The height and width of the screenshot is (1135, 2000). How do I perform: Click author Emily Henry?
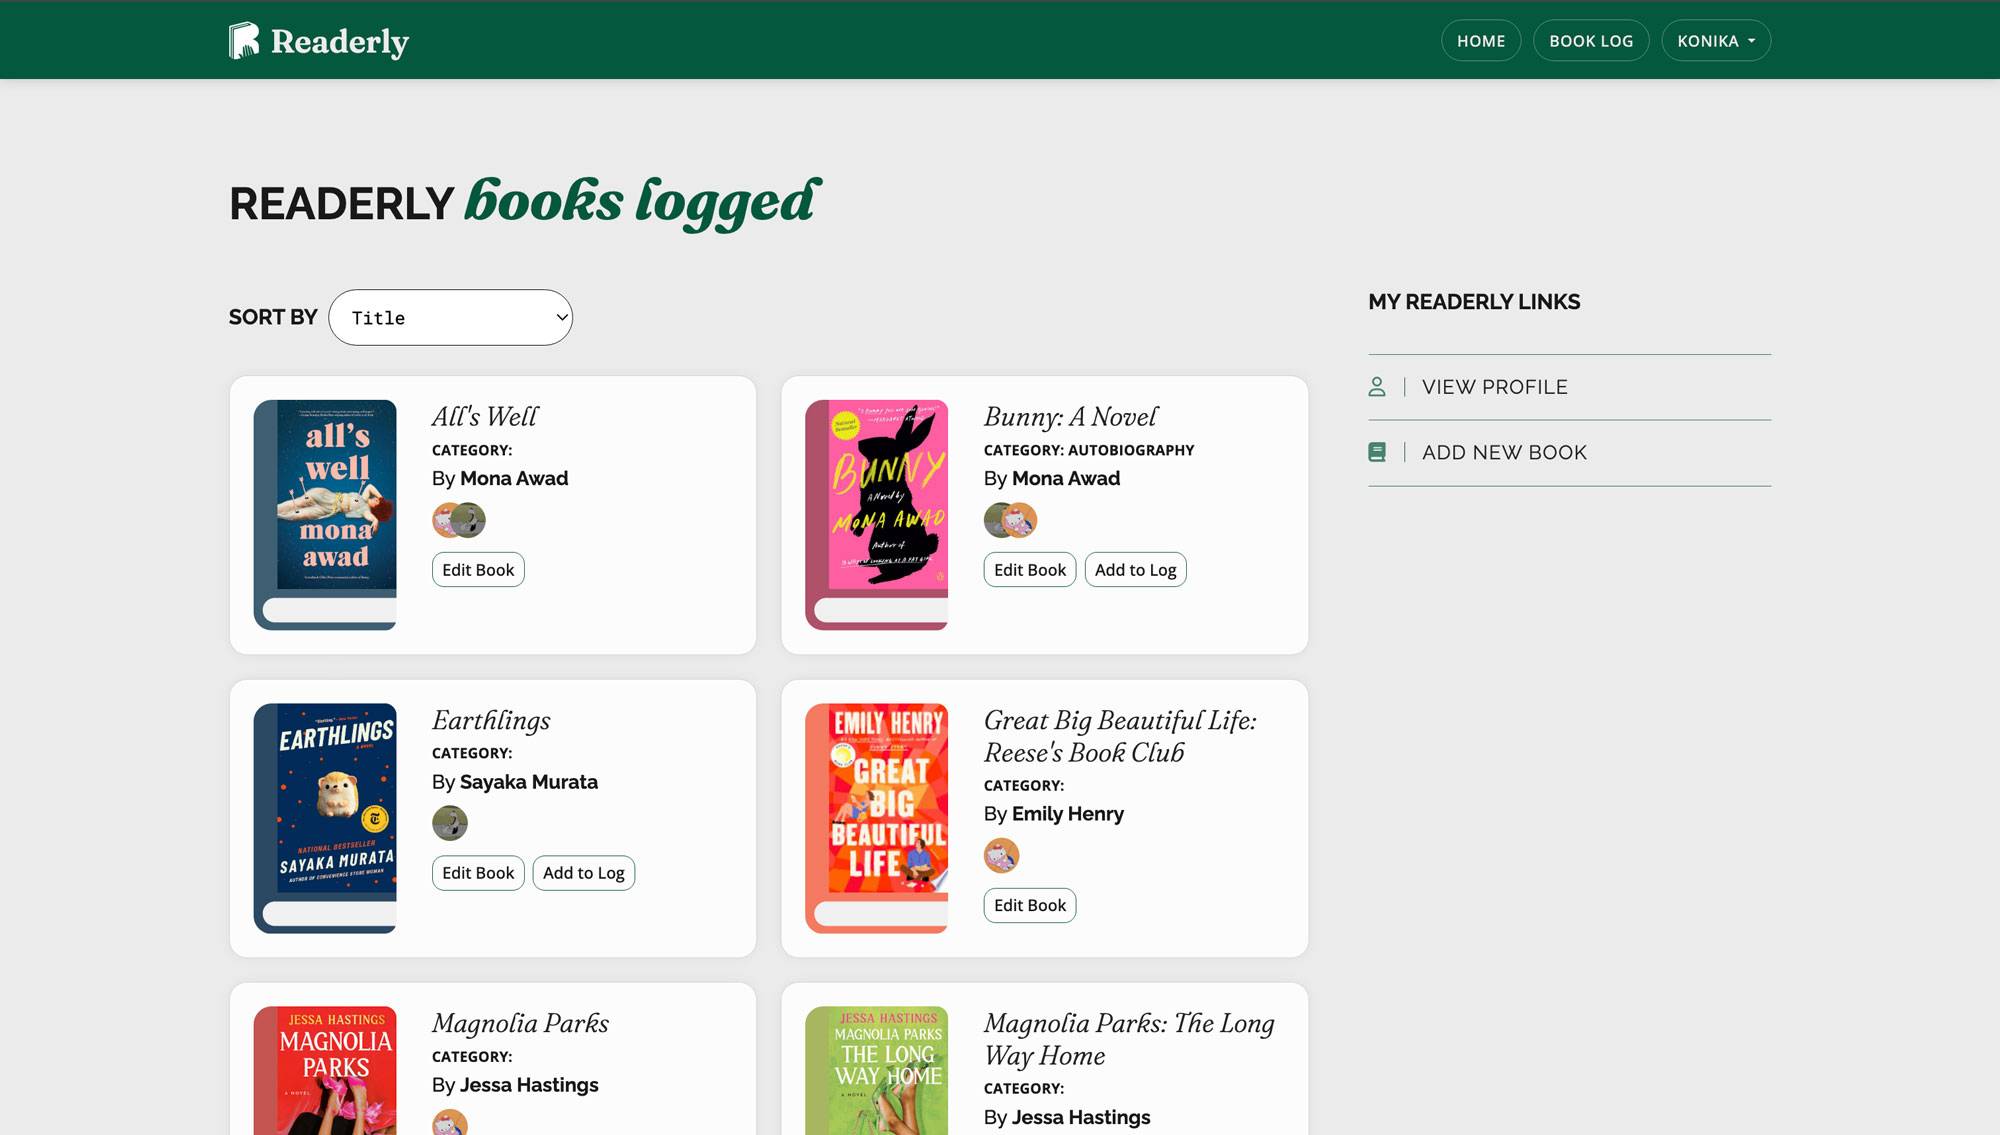tap(1068, 814)
